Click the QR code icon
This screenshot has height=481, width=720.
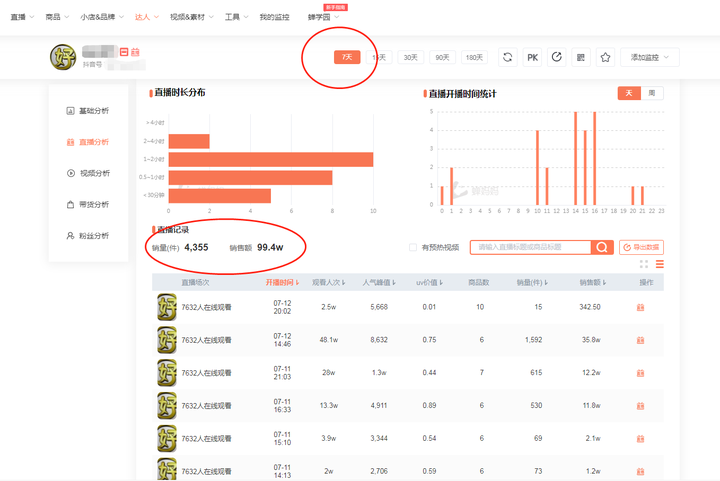point(581,57)
